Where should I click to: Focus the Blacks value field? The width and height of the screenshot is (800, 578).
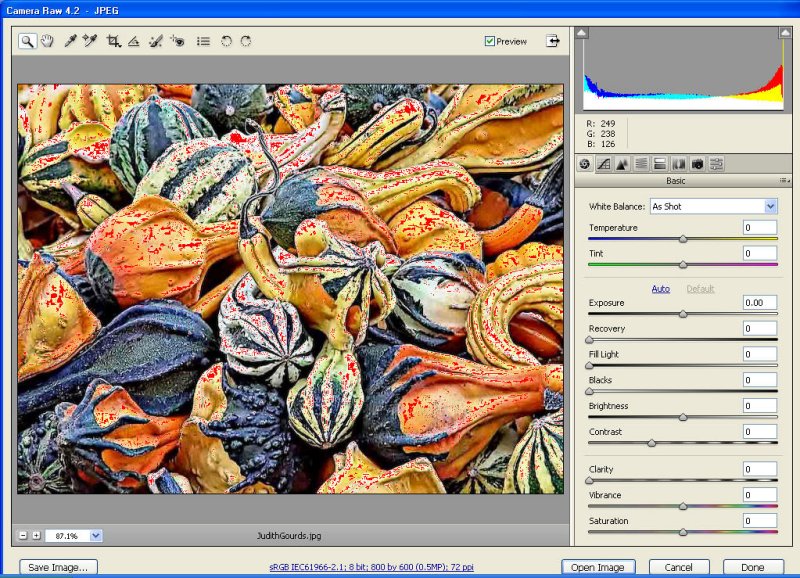click(x=760, y=380)
